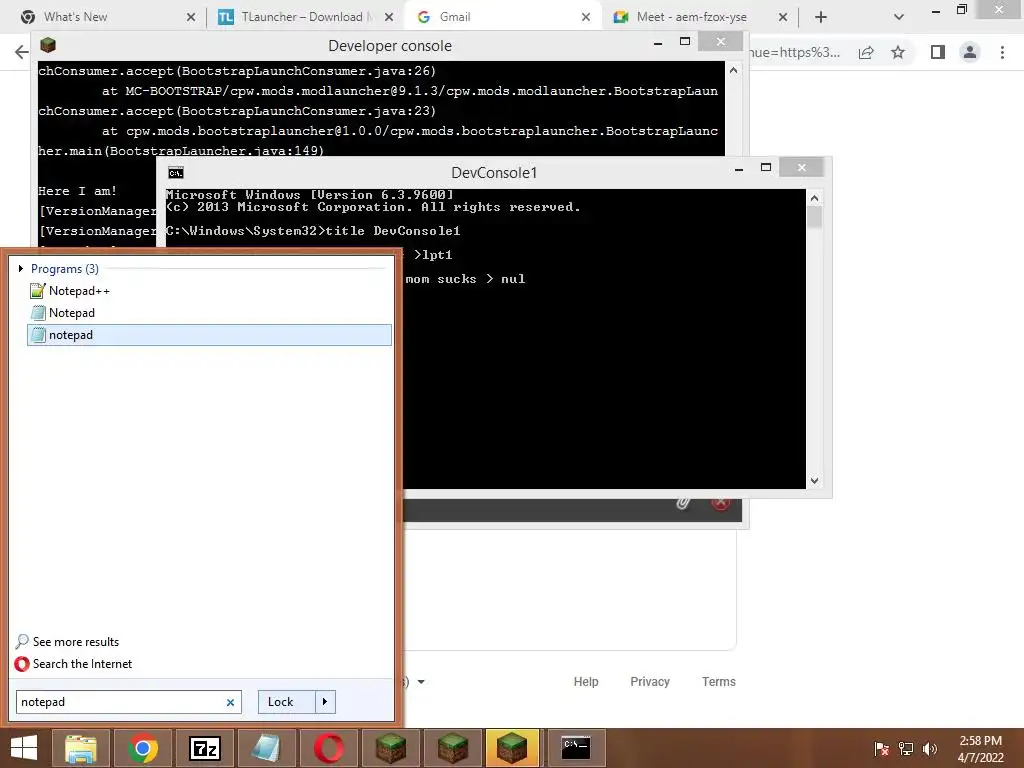Open Chrome's three-dot menu
The image size is (1024, 768).
(x=1002, y=52)
